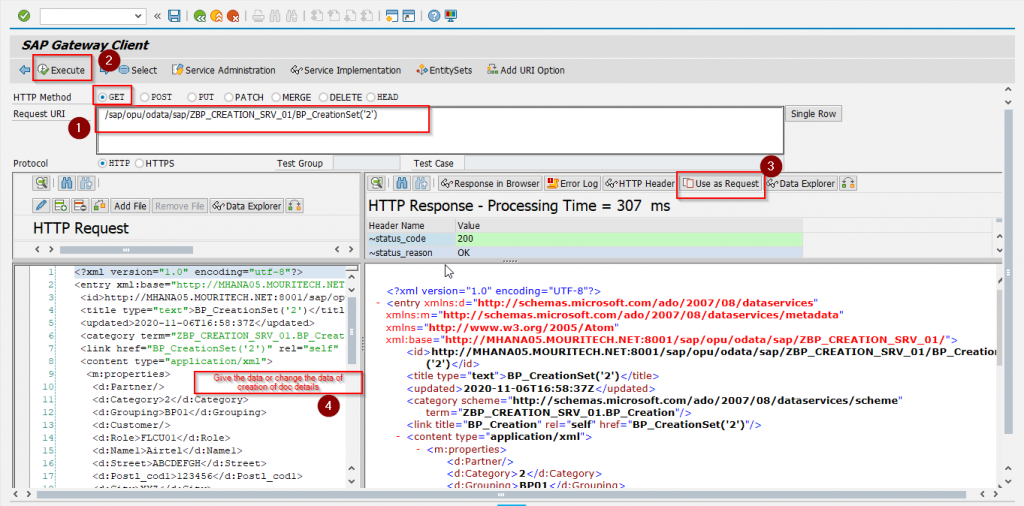Image resolution: width=1024 pixels, height=506 pixels.
Task: Click the Save floppy disk icon
Action: [174, 16]
